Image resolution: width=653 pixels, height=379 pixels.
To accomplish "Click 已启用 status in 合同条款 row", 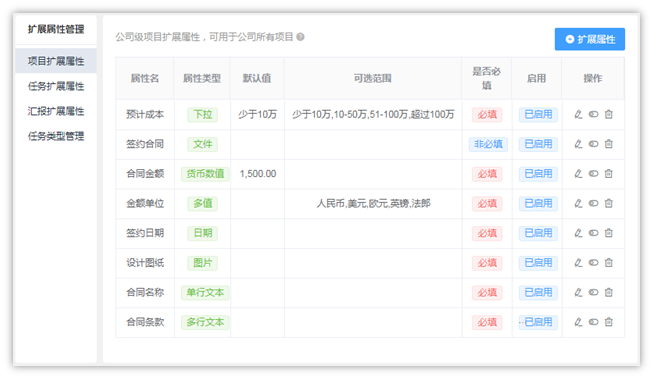I will [x=538, y=322].
